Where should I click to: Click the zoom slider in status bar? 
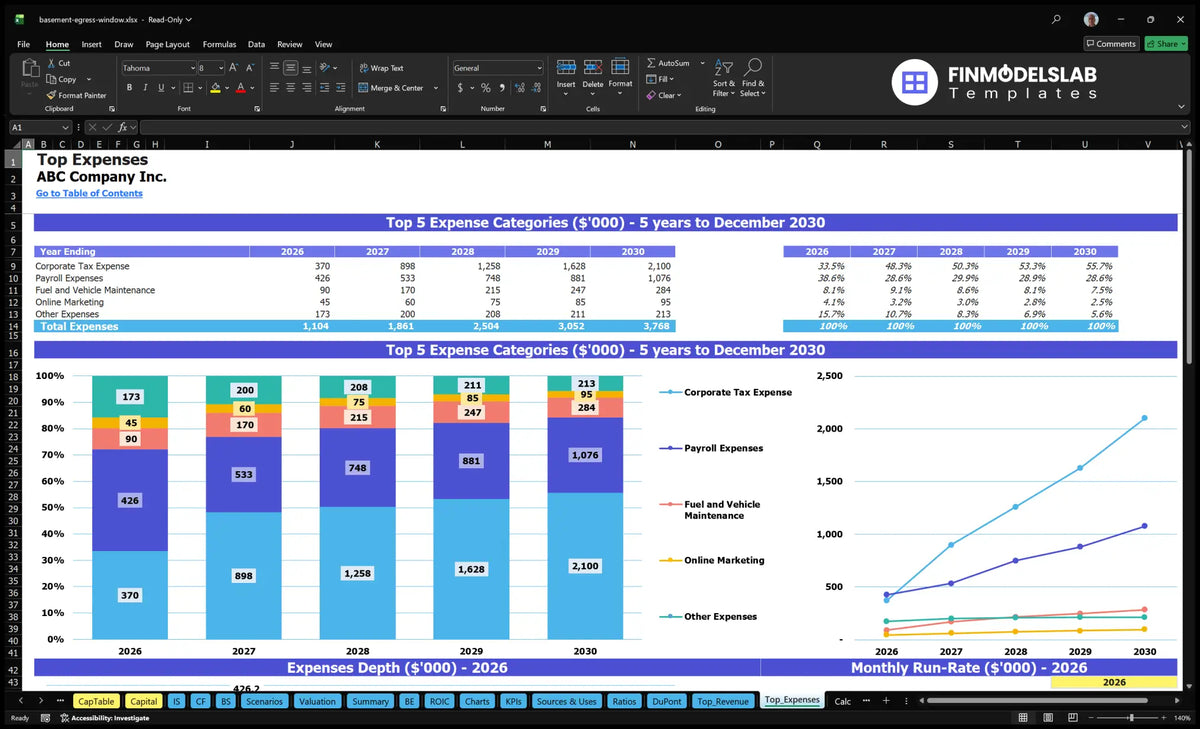pyautogui.click(x=1131, y=718)
